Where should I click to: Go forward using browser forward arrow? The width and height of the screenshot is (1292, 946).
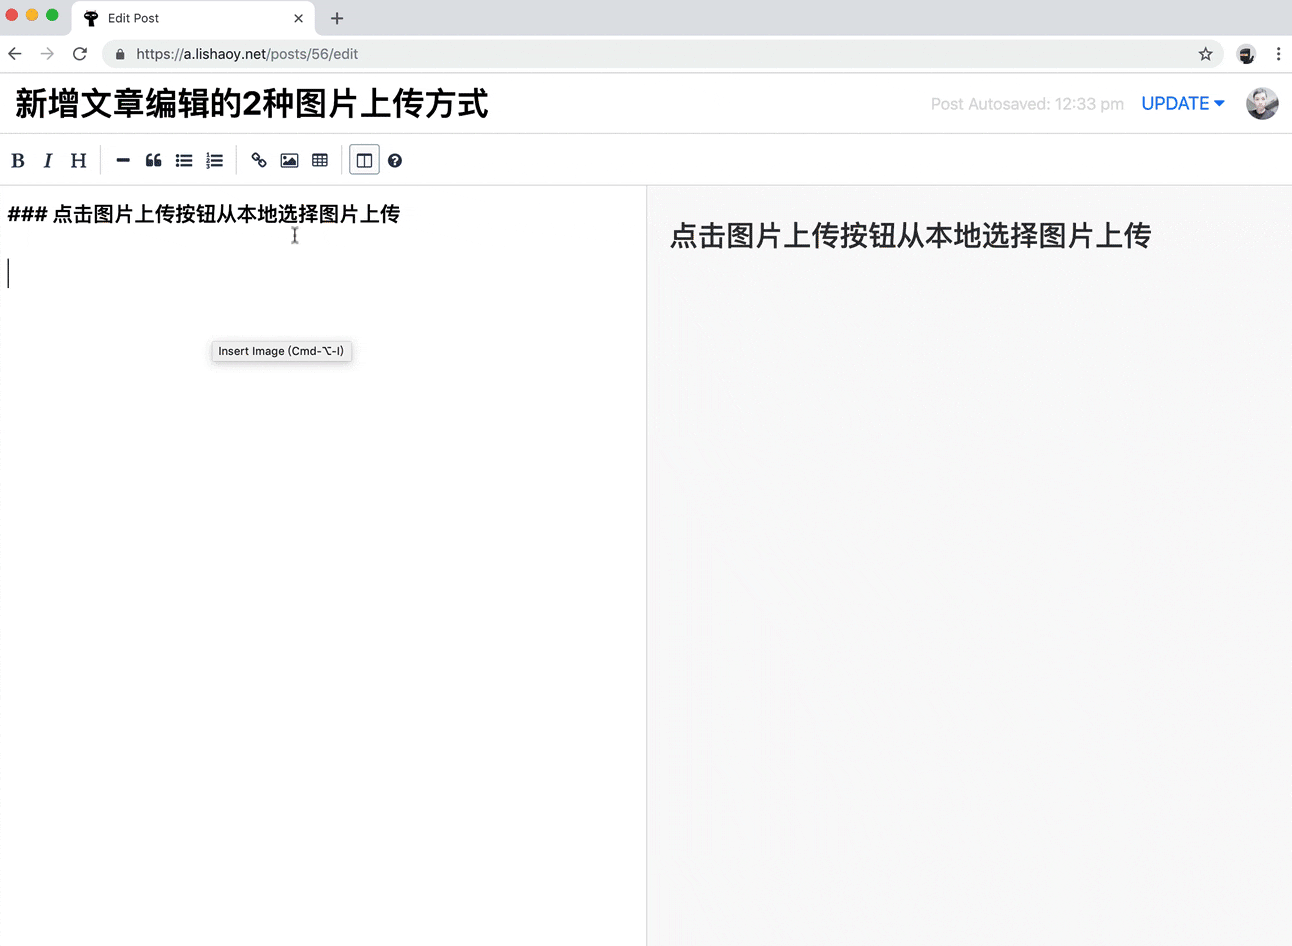pyautogui.click(x=47, y=54)
